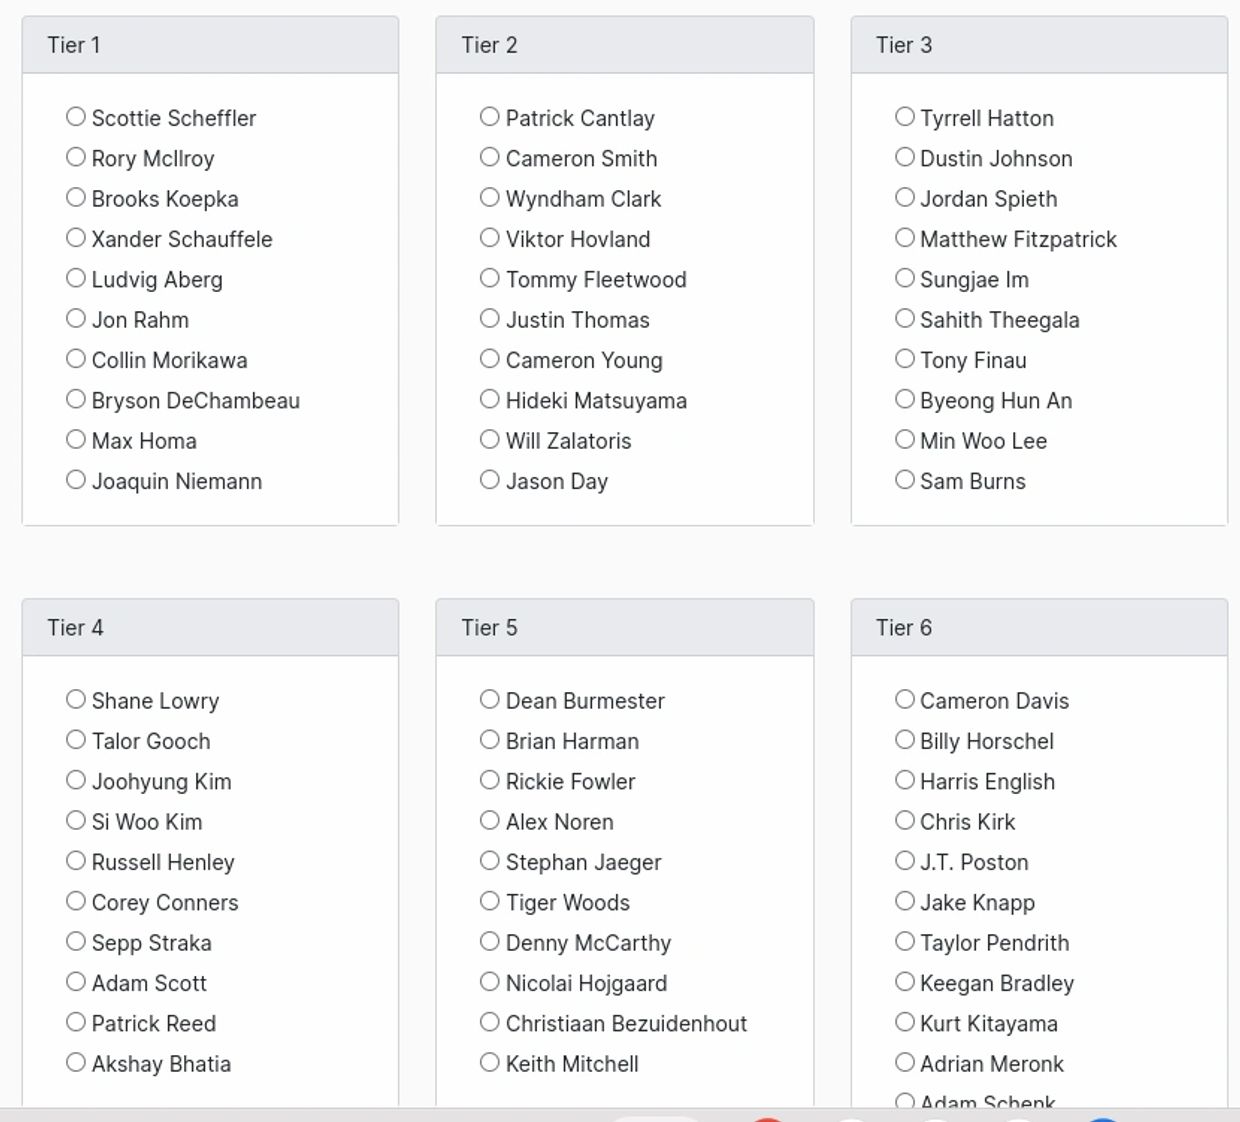Pick Jon Rahm from Tier 1
This screenshot has height=1122, width=1240.
tap(76, 319)
